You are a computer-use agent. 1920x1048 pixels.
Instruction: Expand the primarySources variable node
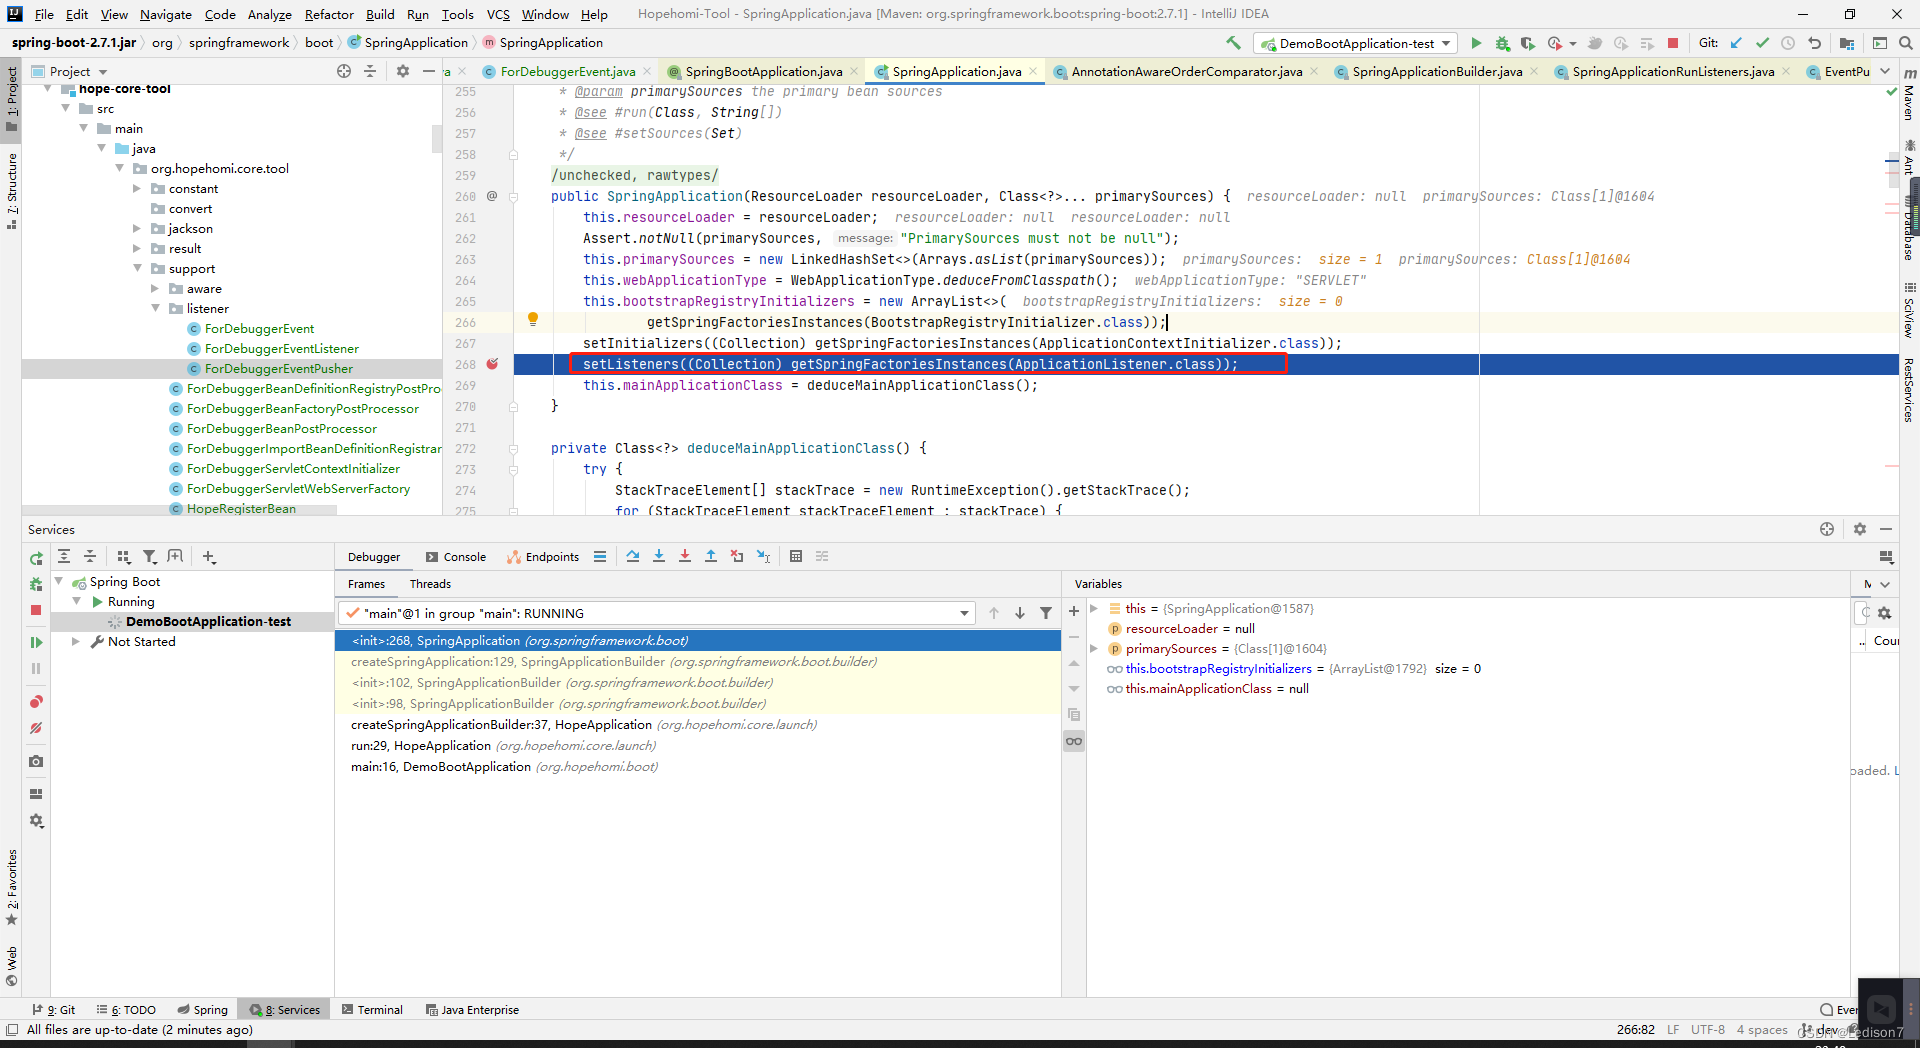(x=1094, y=649)
